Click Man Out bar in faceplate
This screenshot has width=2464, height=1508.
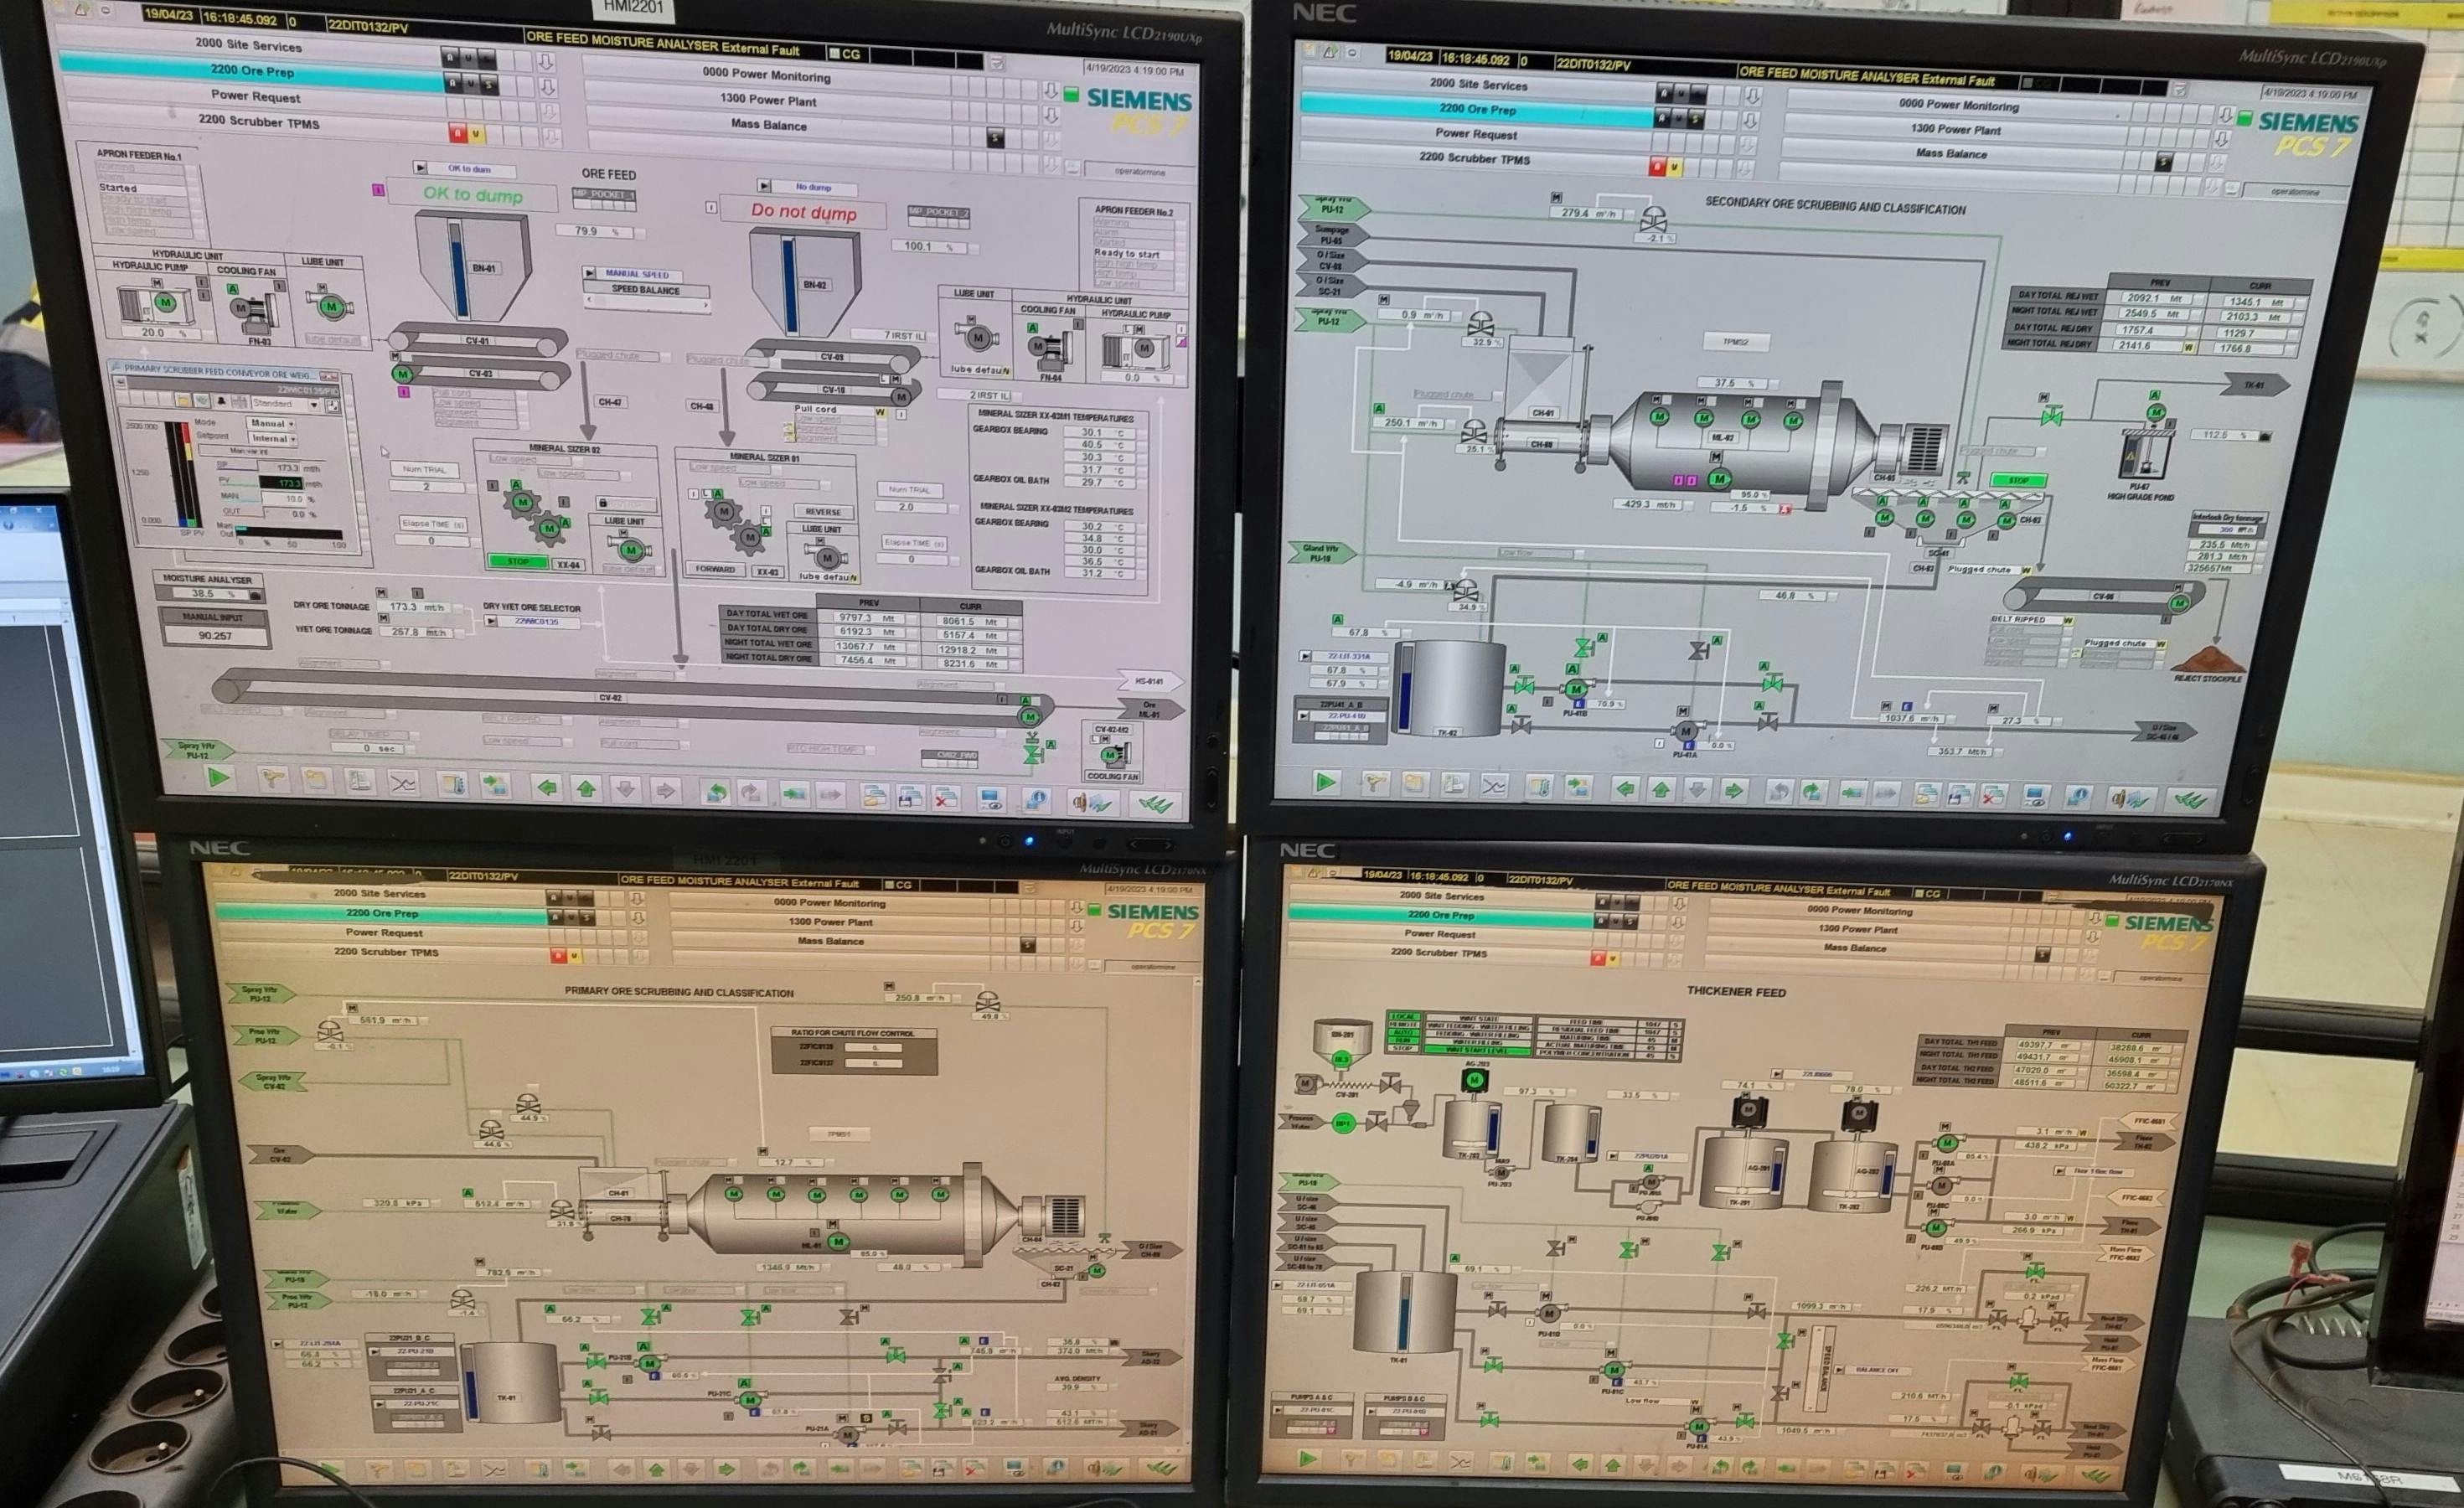tap(290, 533)
